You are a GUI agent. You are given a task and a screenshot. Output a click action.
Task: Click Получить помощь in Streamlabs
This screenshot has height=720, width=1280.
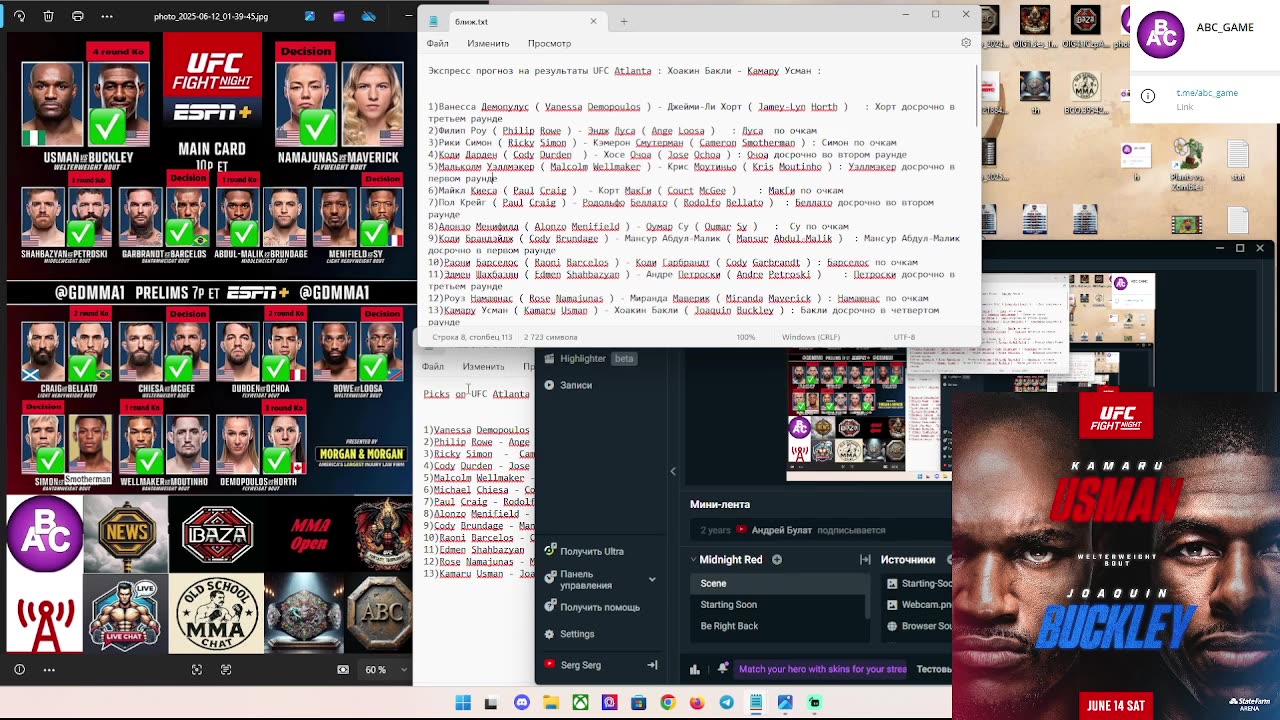click(x=592, y=607)
